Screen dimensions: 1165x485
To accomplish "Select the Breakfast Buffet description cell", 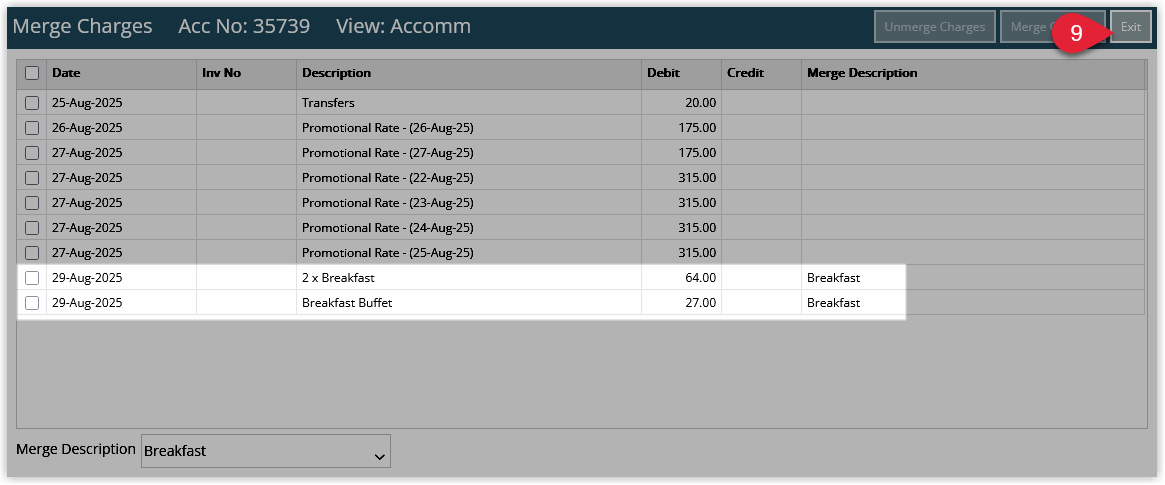I will point(469,303).
